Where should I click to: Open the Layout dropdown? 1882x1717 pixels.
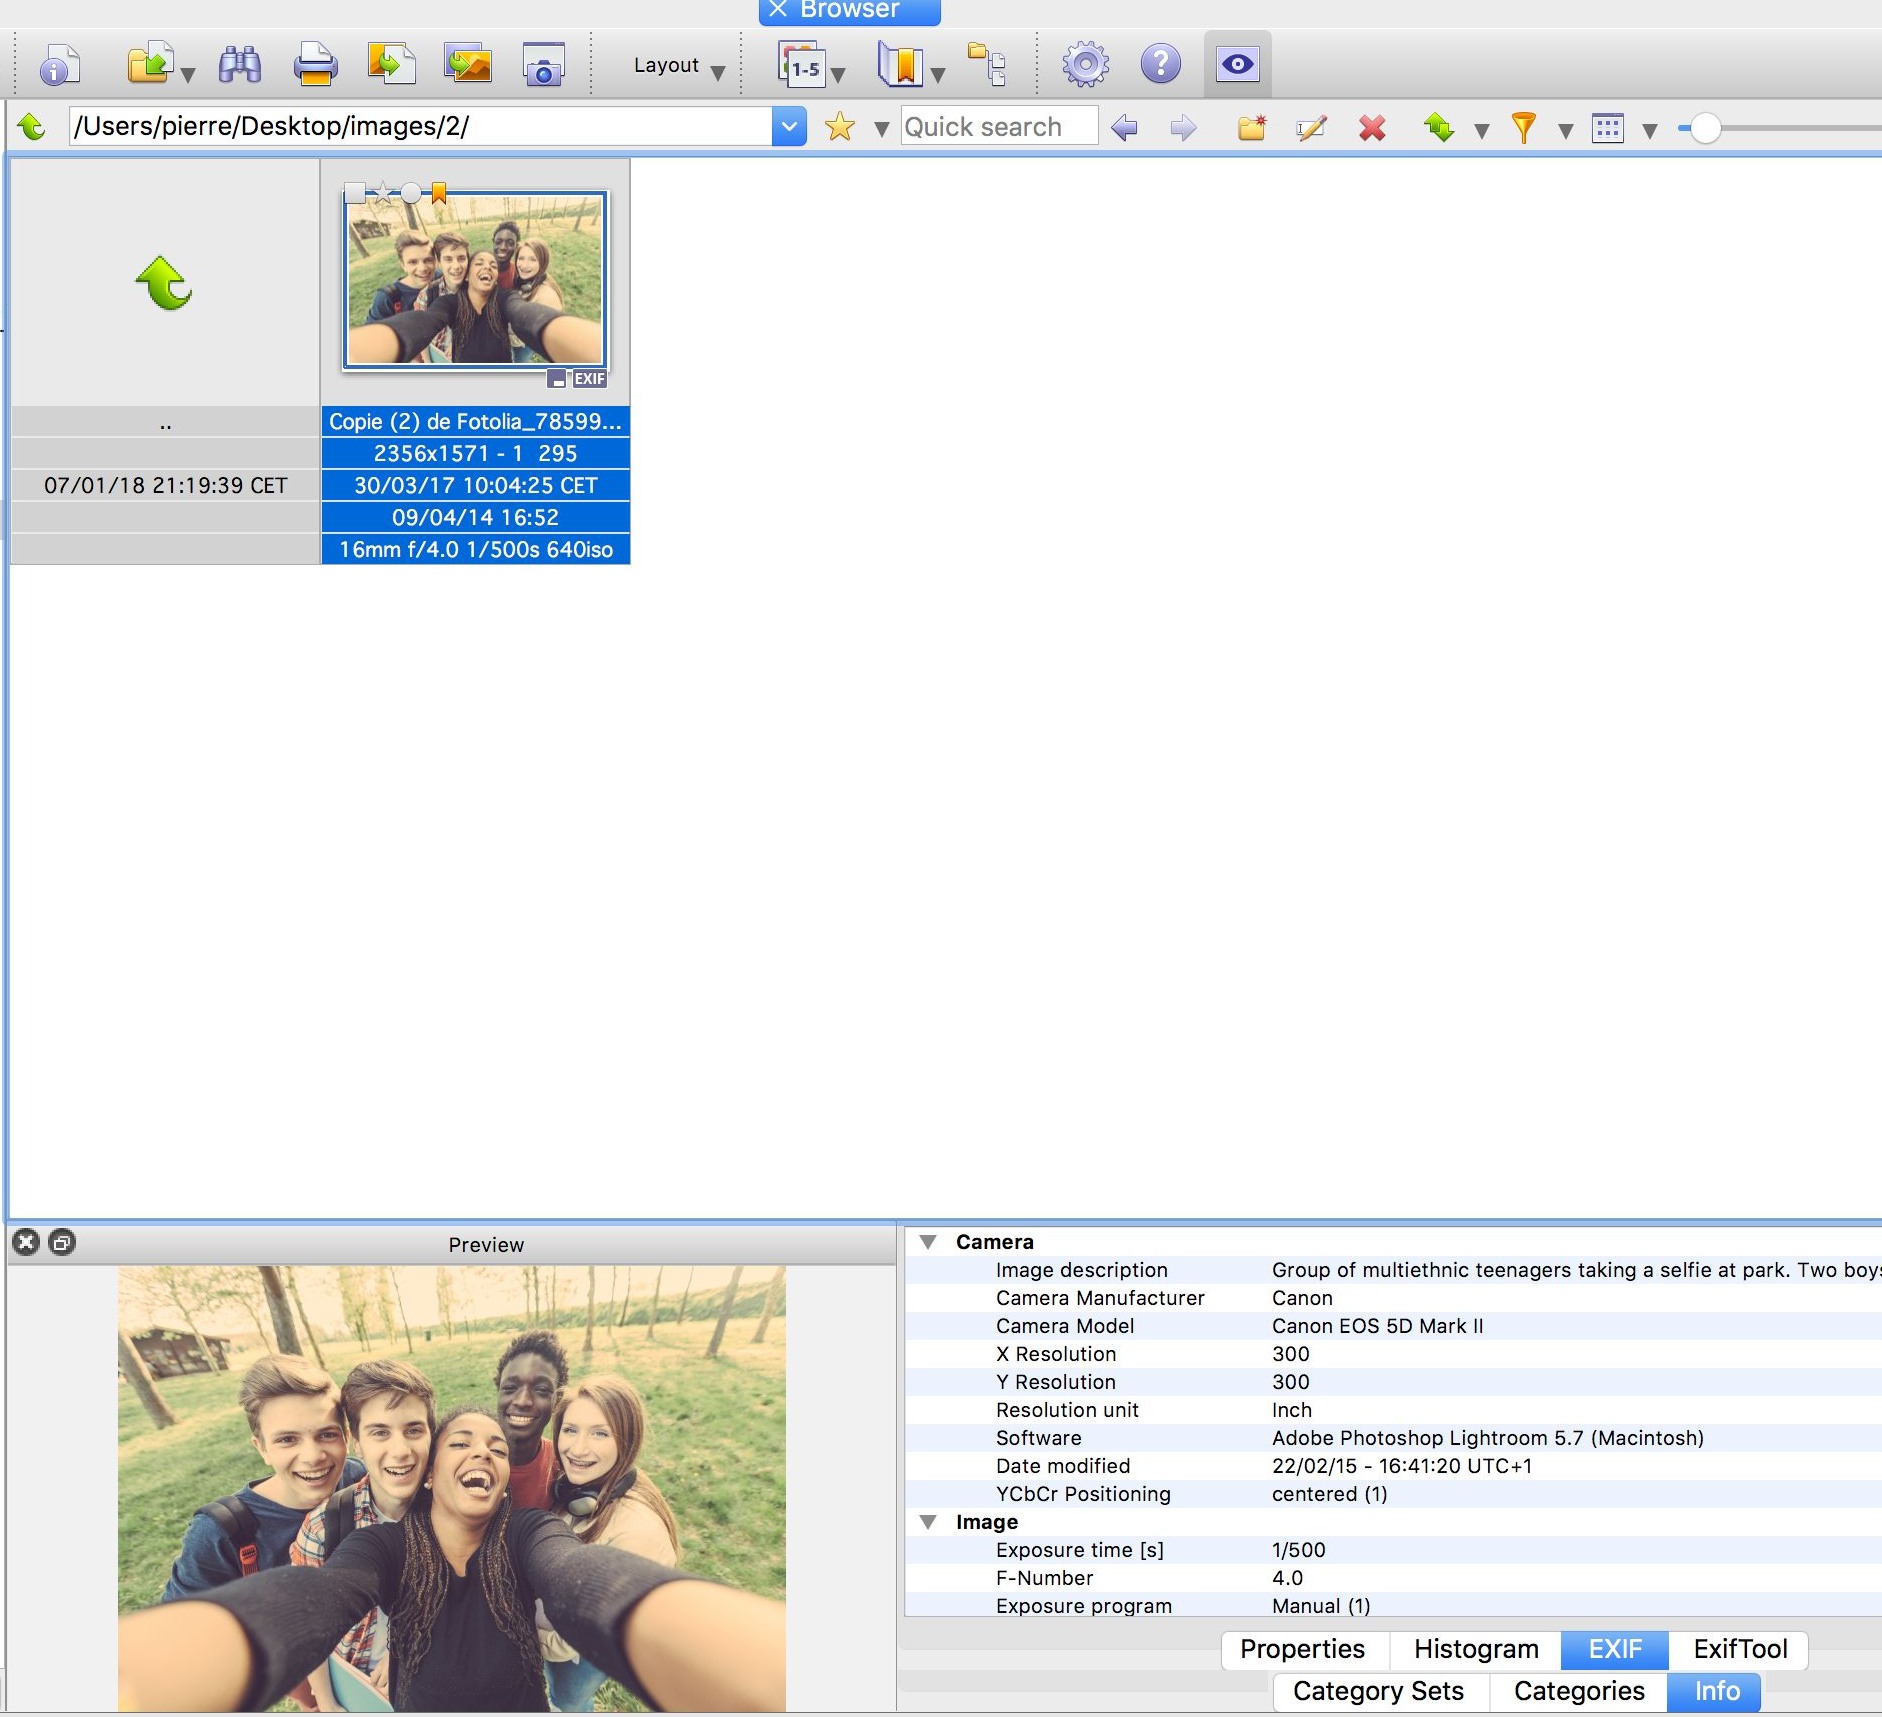(678, 66)
